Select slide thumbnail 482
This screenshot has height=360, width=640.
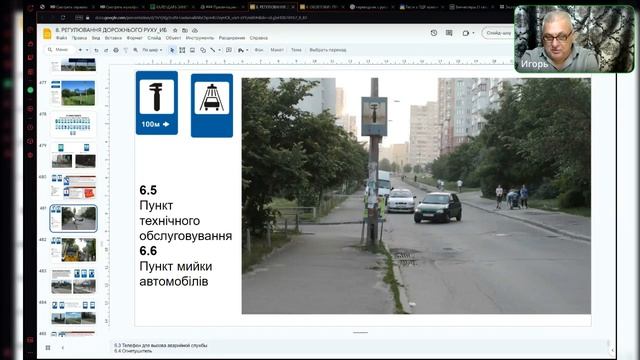(x=73, y=249)
